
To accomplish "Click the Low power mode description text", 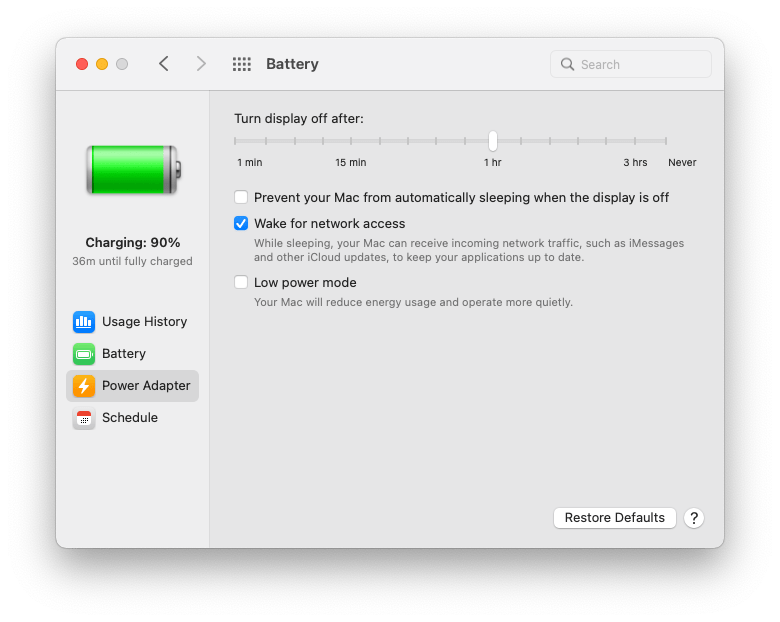I will (x=413, y=302).
